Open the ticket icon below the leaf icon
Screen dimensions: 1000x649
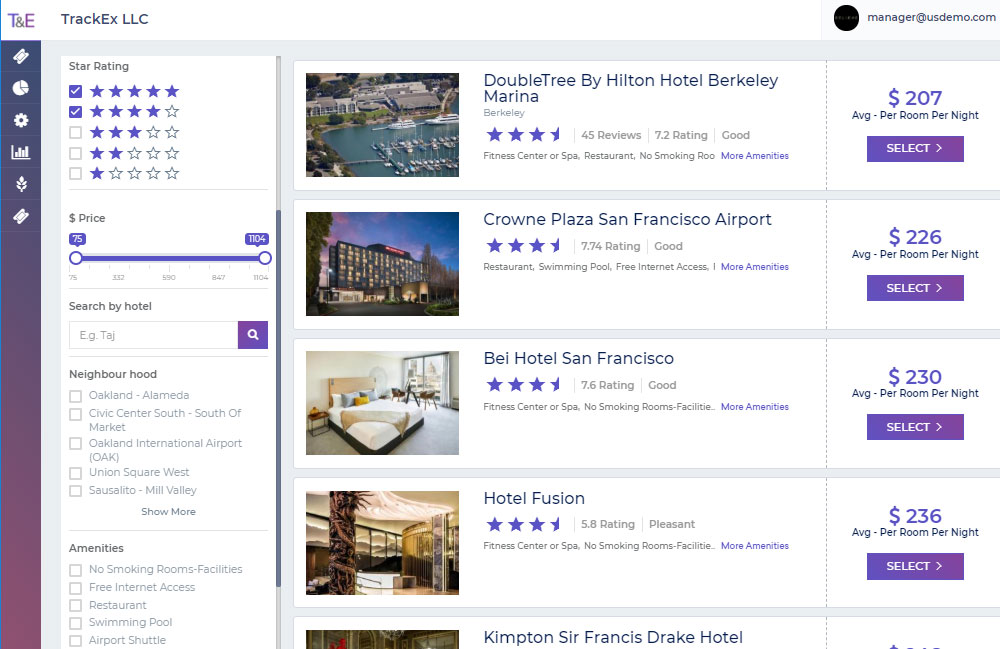(21, 217)
